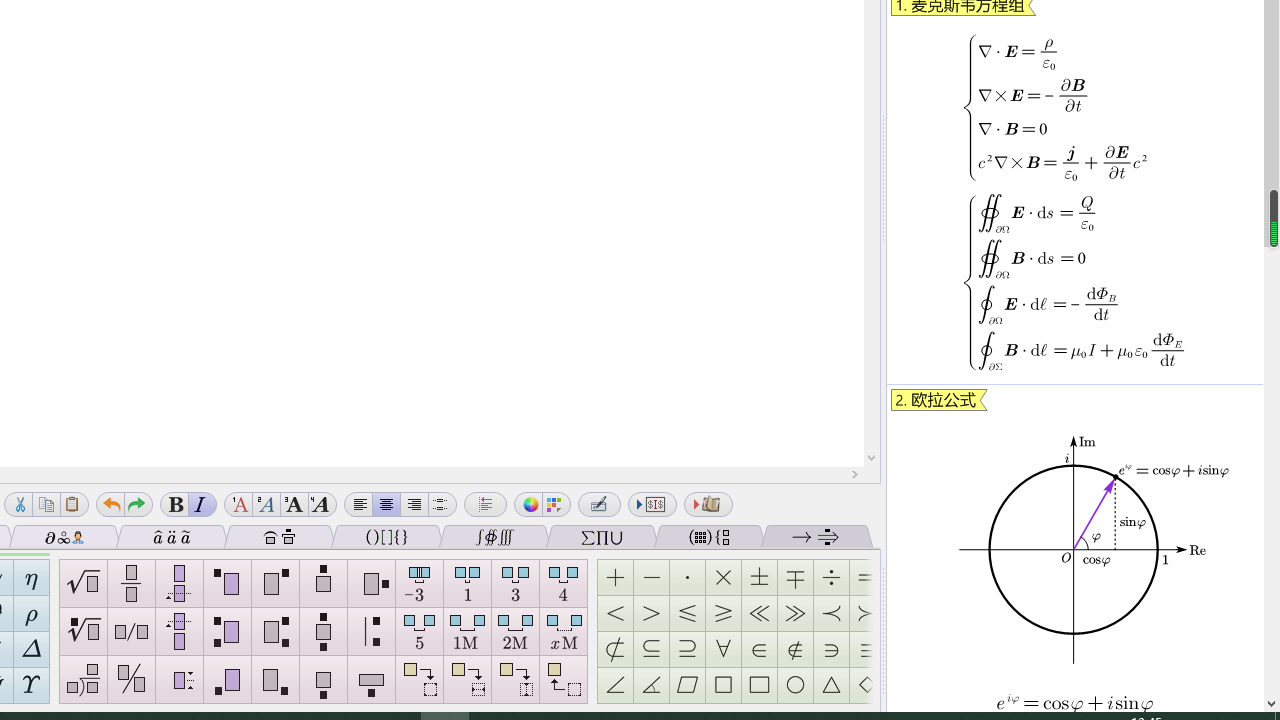Click the Paste clipboard icon
Image resolution: width=1280 pixels, height=720 pixels.
(x=72, y=505)
